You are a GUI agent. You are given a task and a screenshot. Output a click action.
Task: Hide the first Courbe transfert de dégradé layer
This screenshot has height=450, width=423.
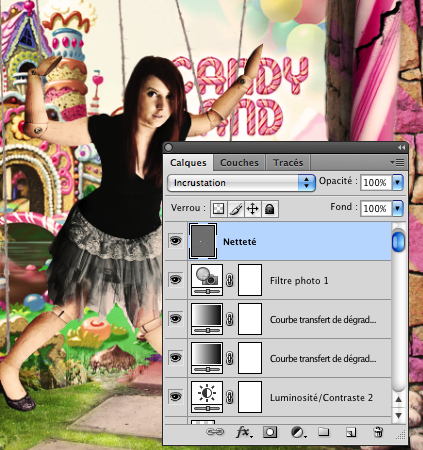176,319
